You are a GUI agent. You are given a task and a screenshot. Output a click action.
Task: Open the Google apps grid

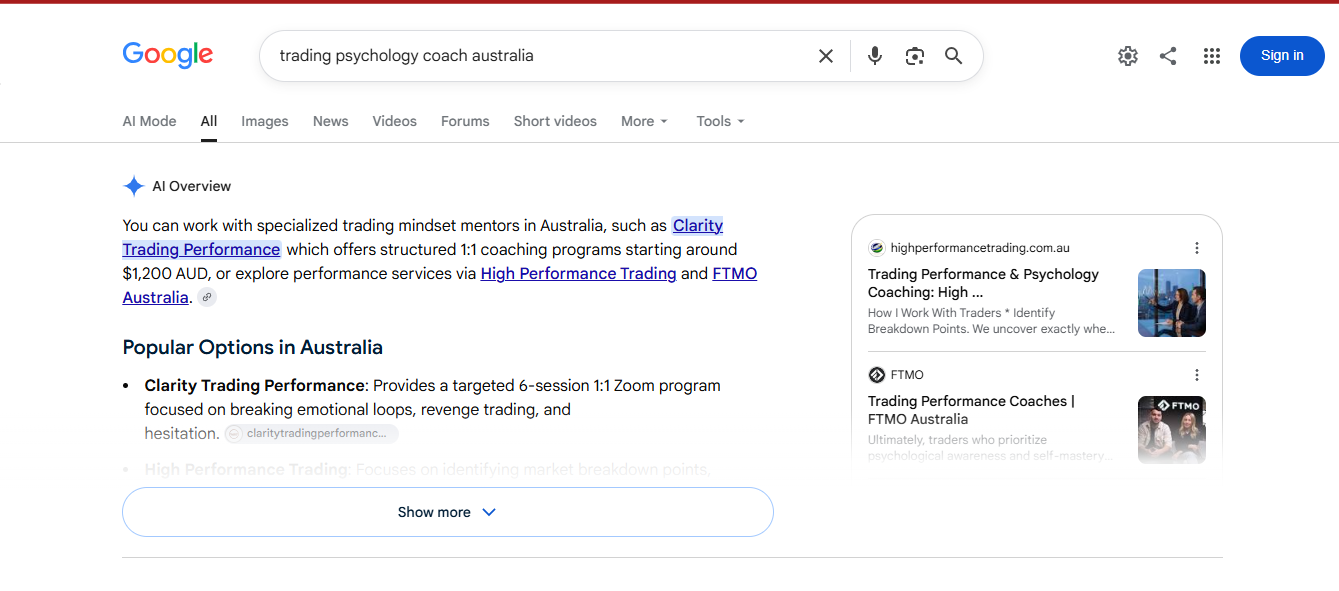click(x=1212, y=56)
